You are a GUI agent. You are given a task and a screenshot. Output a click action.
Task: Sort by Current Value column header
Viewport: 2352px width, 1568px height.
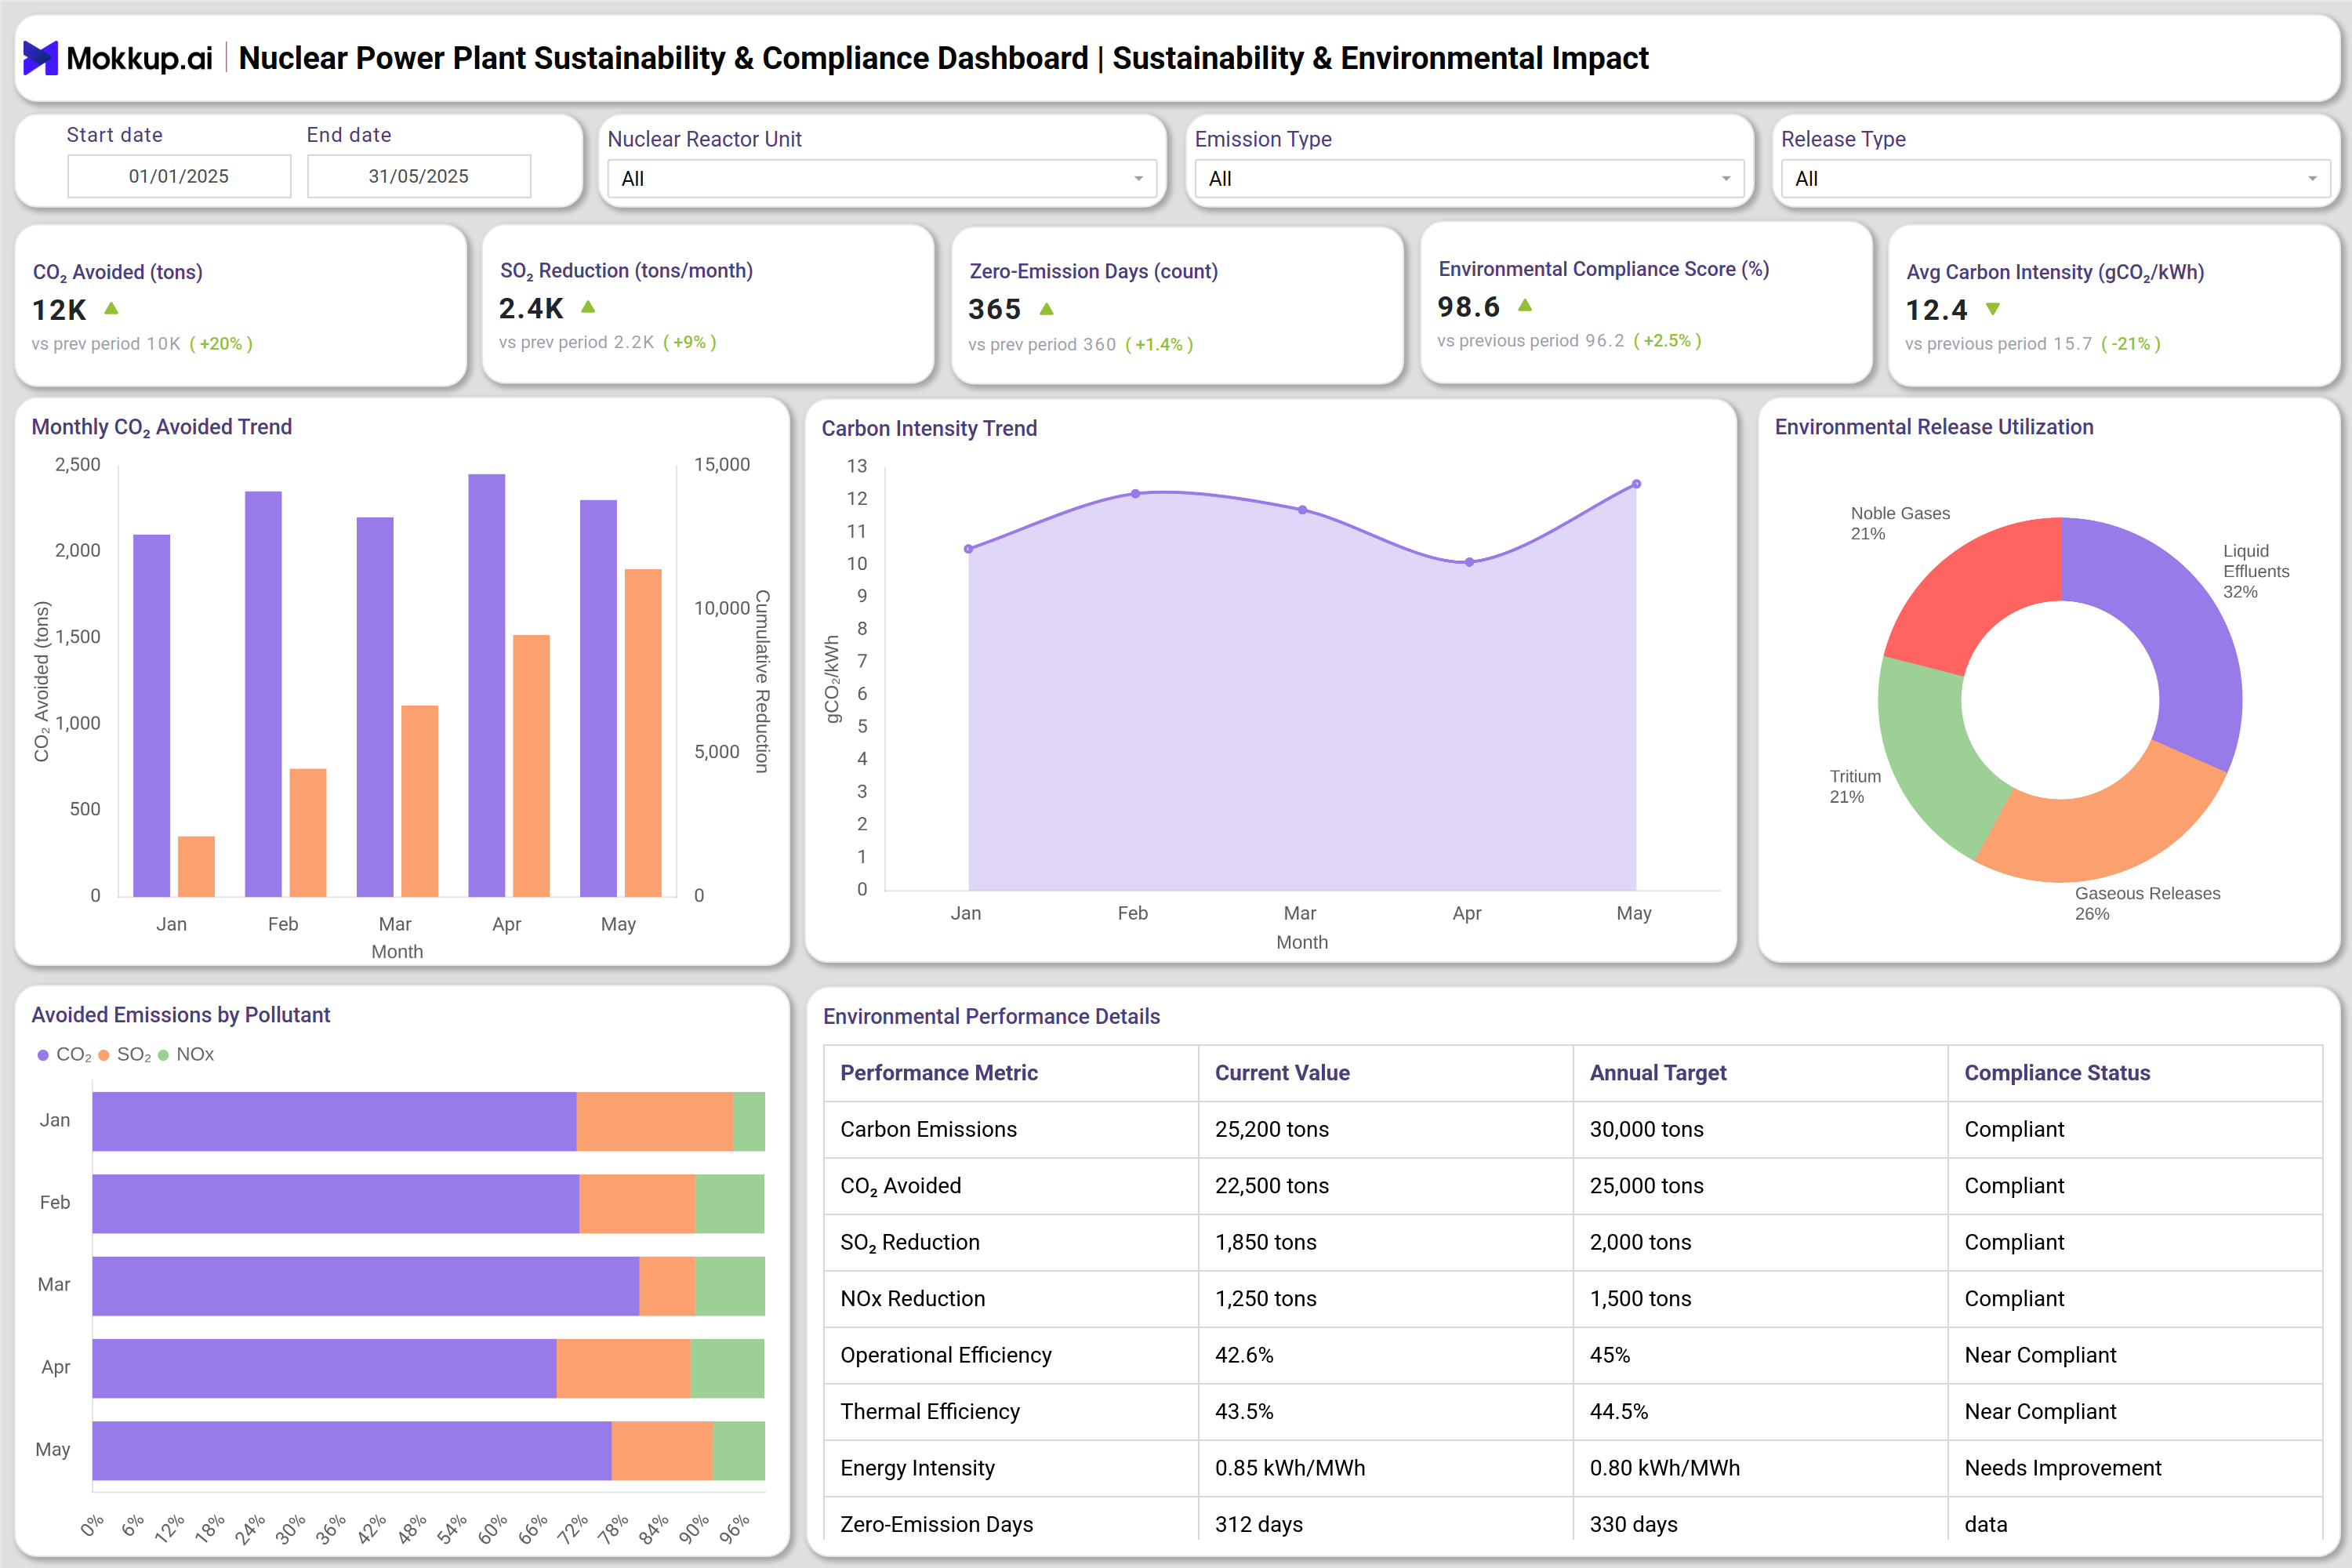(x=1282, y=1073)
